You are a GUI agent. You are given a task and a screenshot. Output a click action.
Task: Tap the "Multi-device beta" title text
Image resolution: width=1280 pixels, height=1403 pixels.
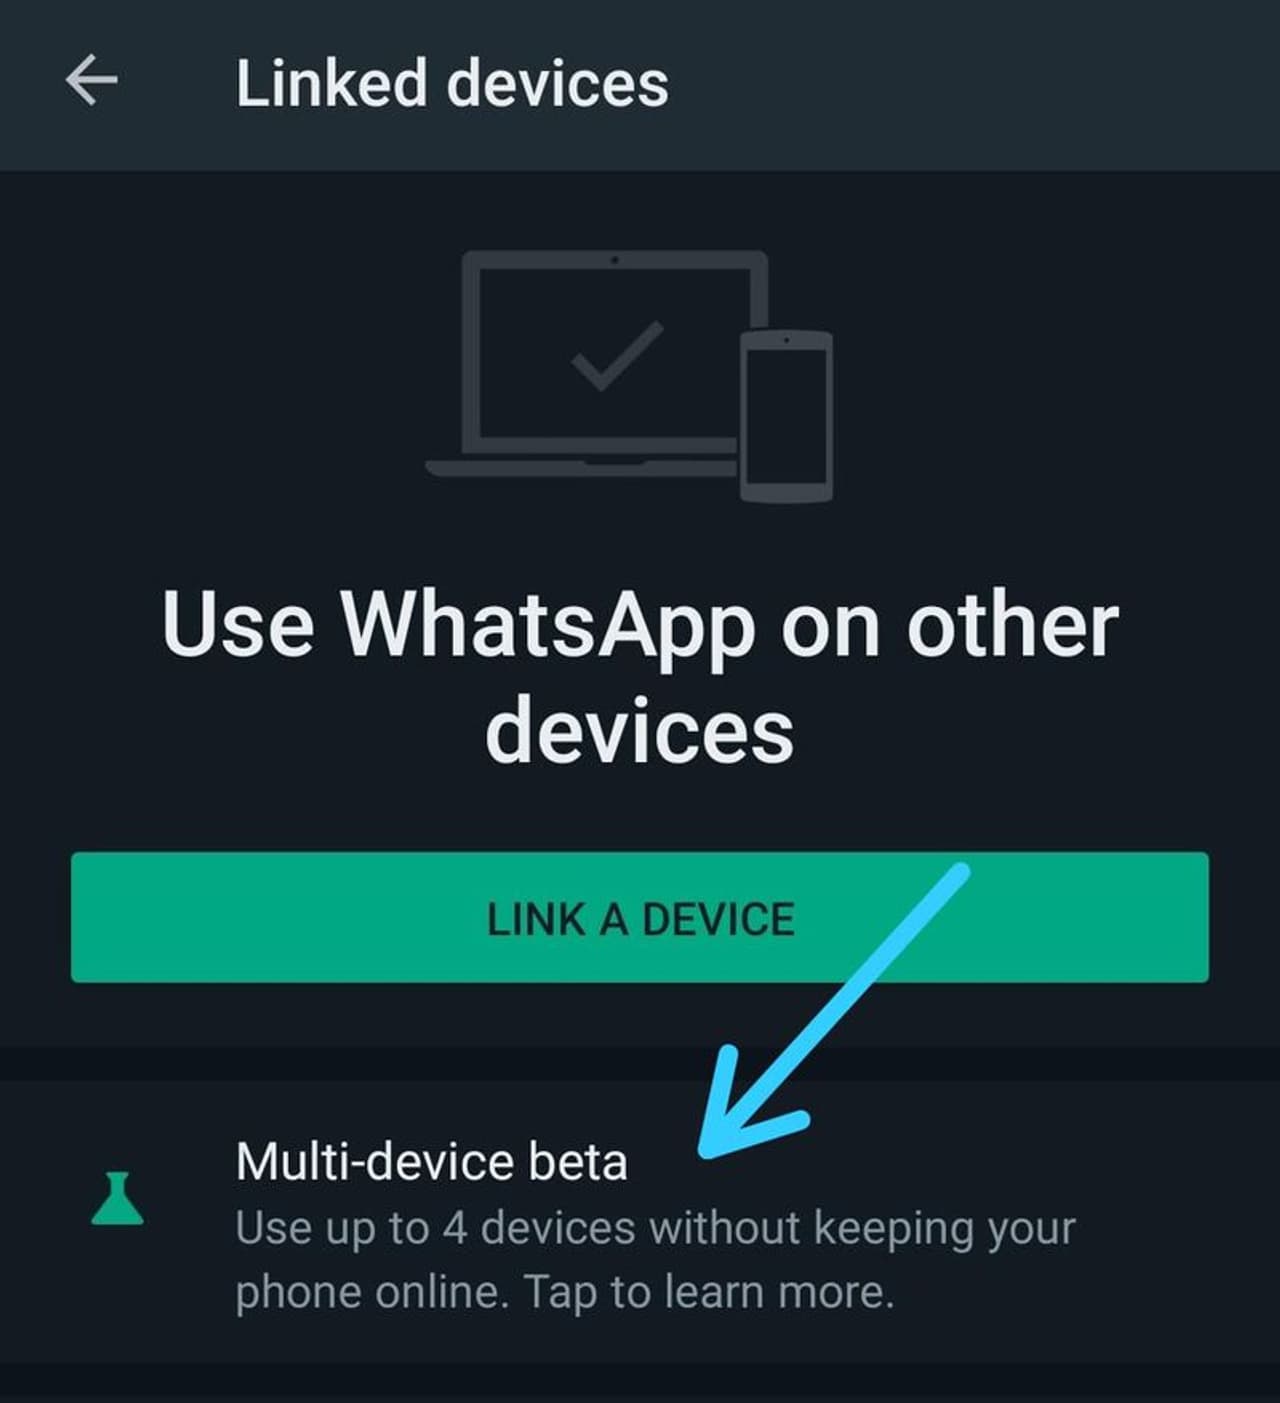[431, 1162]
